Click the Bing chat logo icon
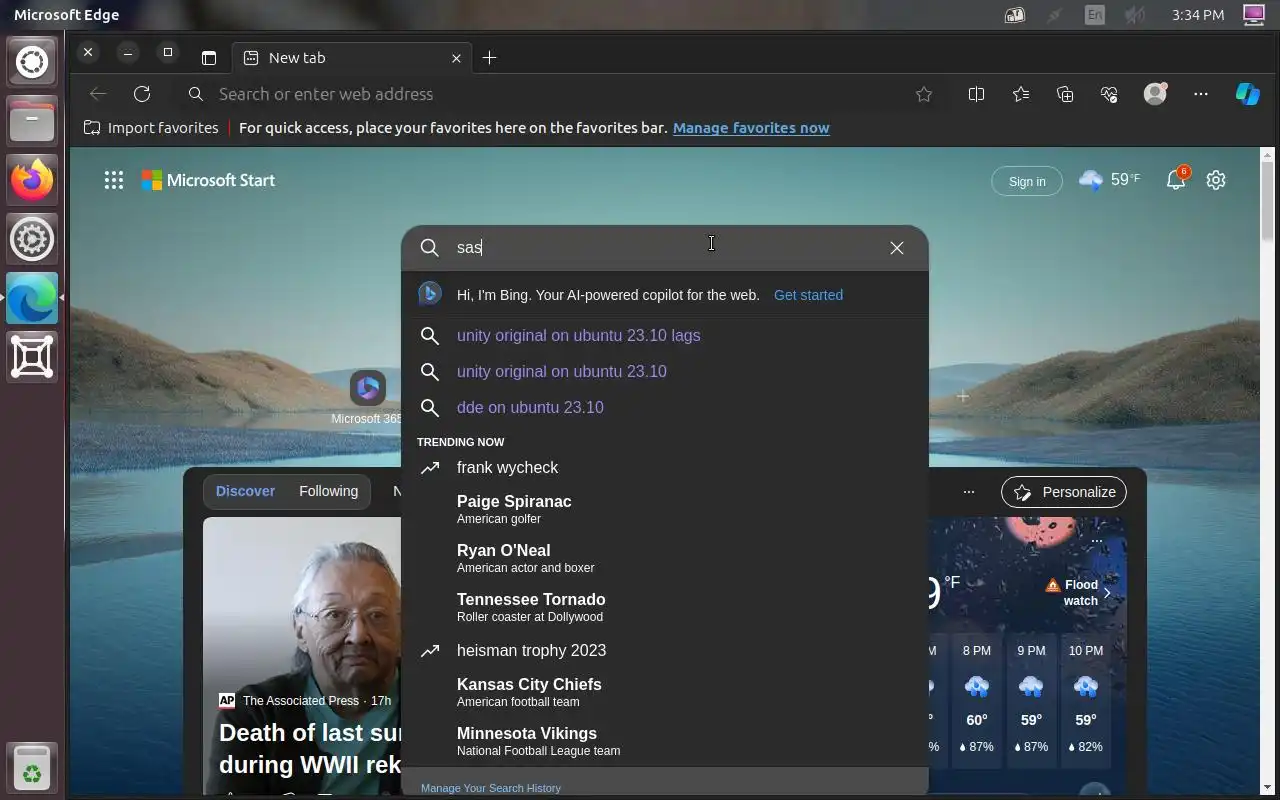Viewport: 1280px width, 800px height. [x=430, y=294]
